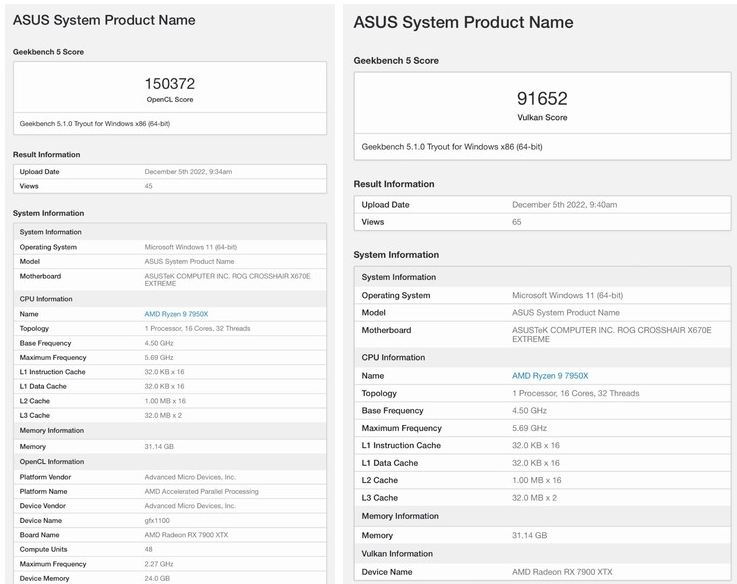The height and width of the screenshot is (584, 737).
Task: Click AMD Radeon RX 7900 XTX under Vulkan Information
Action: pos(563,572)
